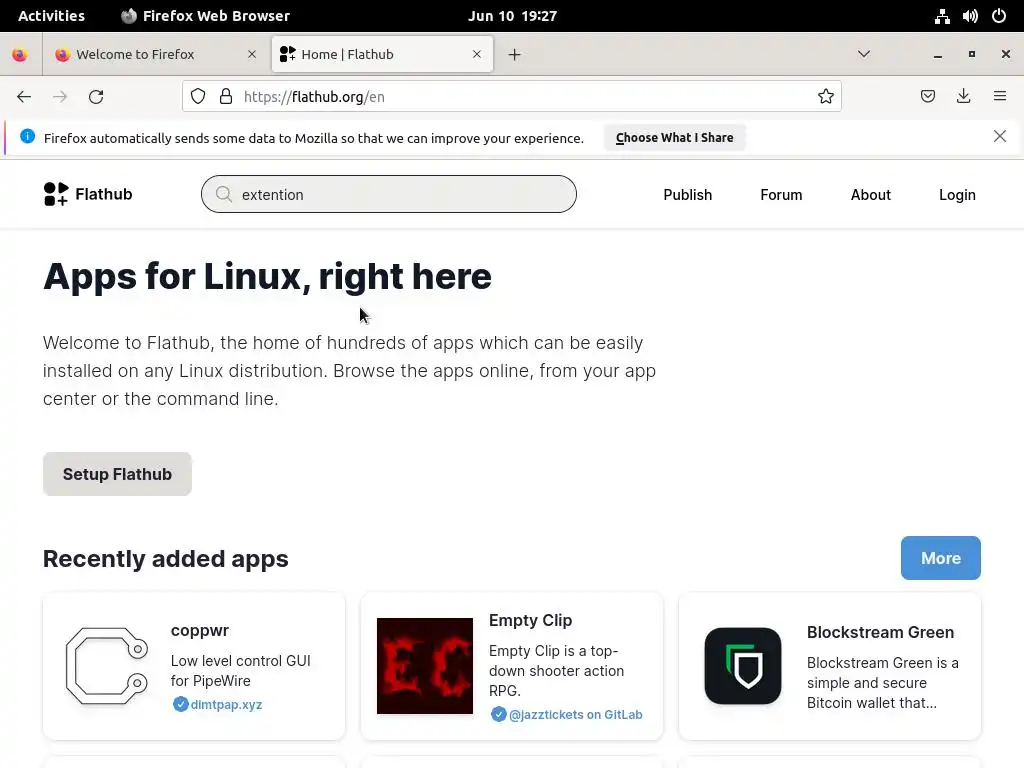This screenshot has width=1024, height=768.
Task: Click the Flathub logo
Action: [x=88, y=194]
